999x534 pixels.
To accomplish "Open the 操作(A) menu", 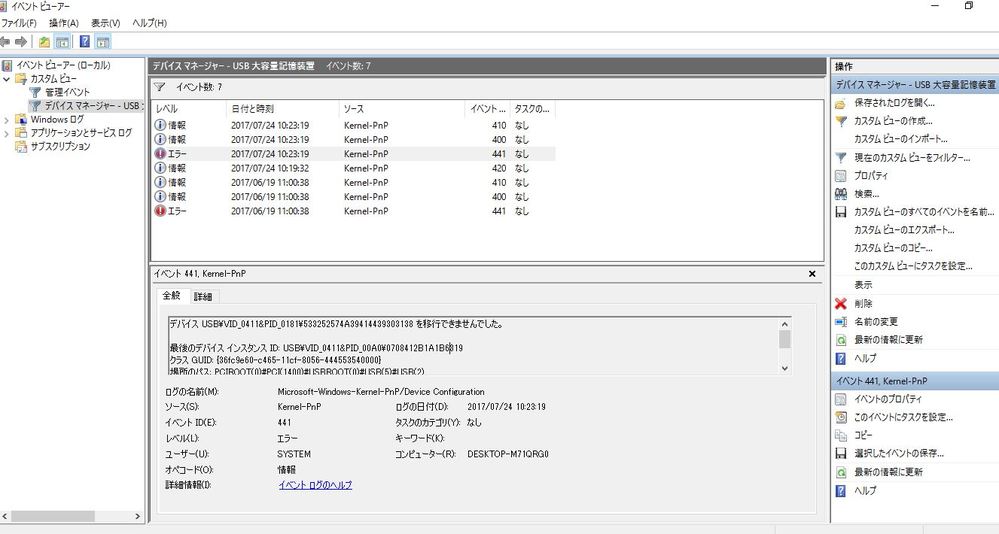I will (64, 23).
